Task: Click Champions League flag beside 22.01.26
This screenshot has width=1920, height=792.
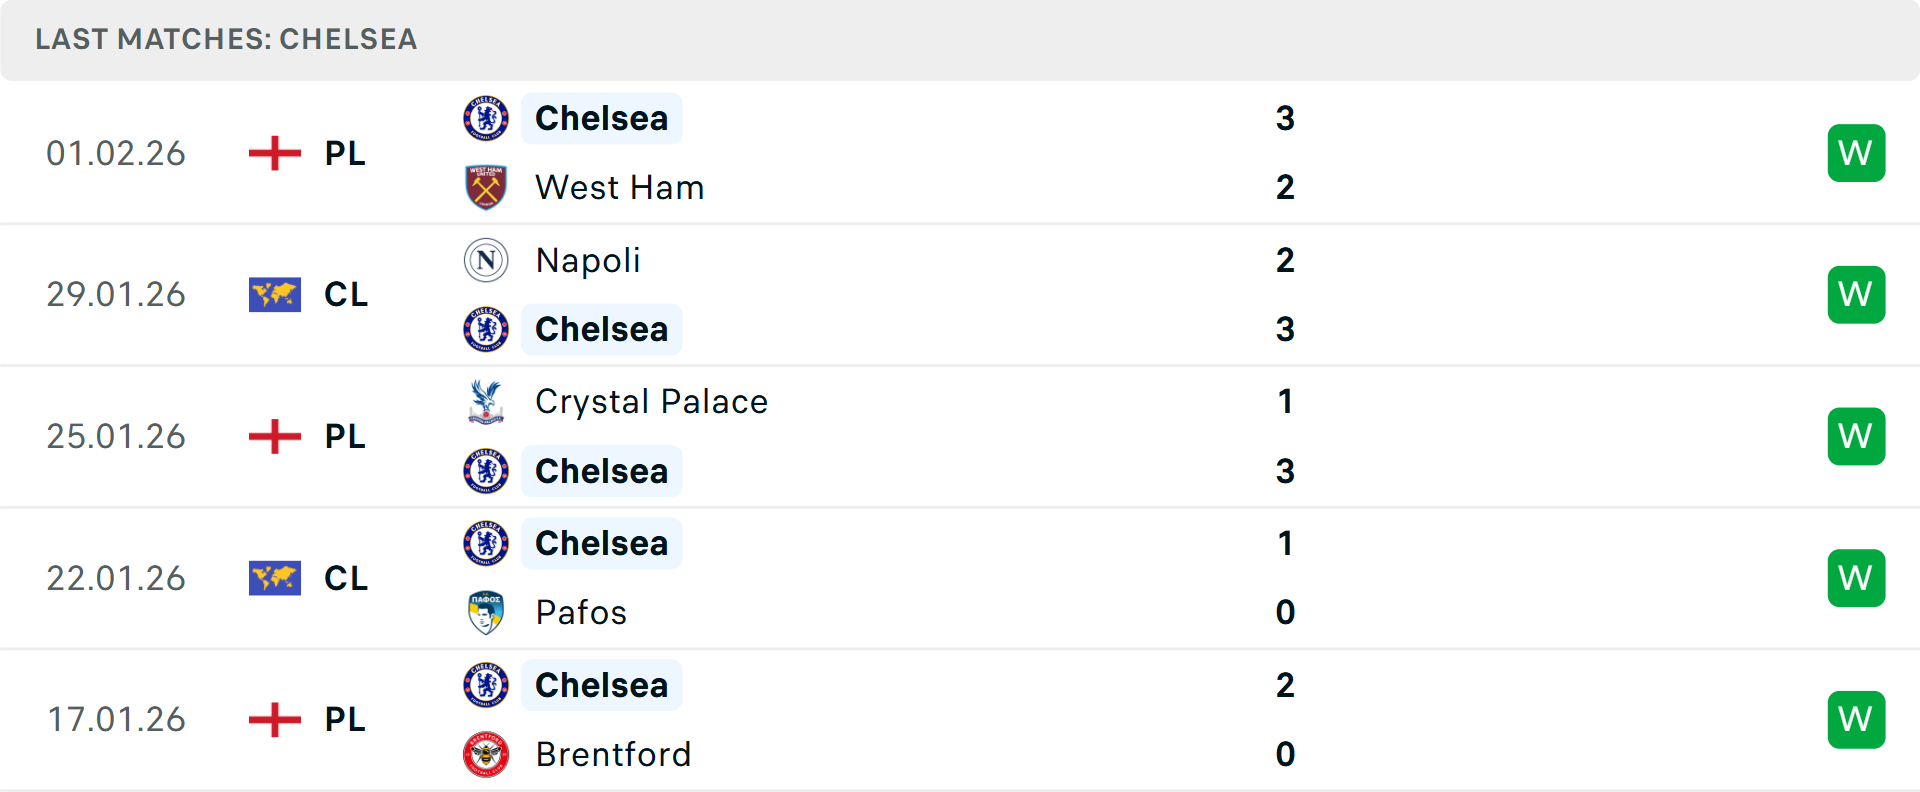Action: (275, 578)
